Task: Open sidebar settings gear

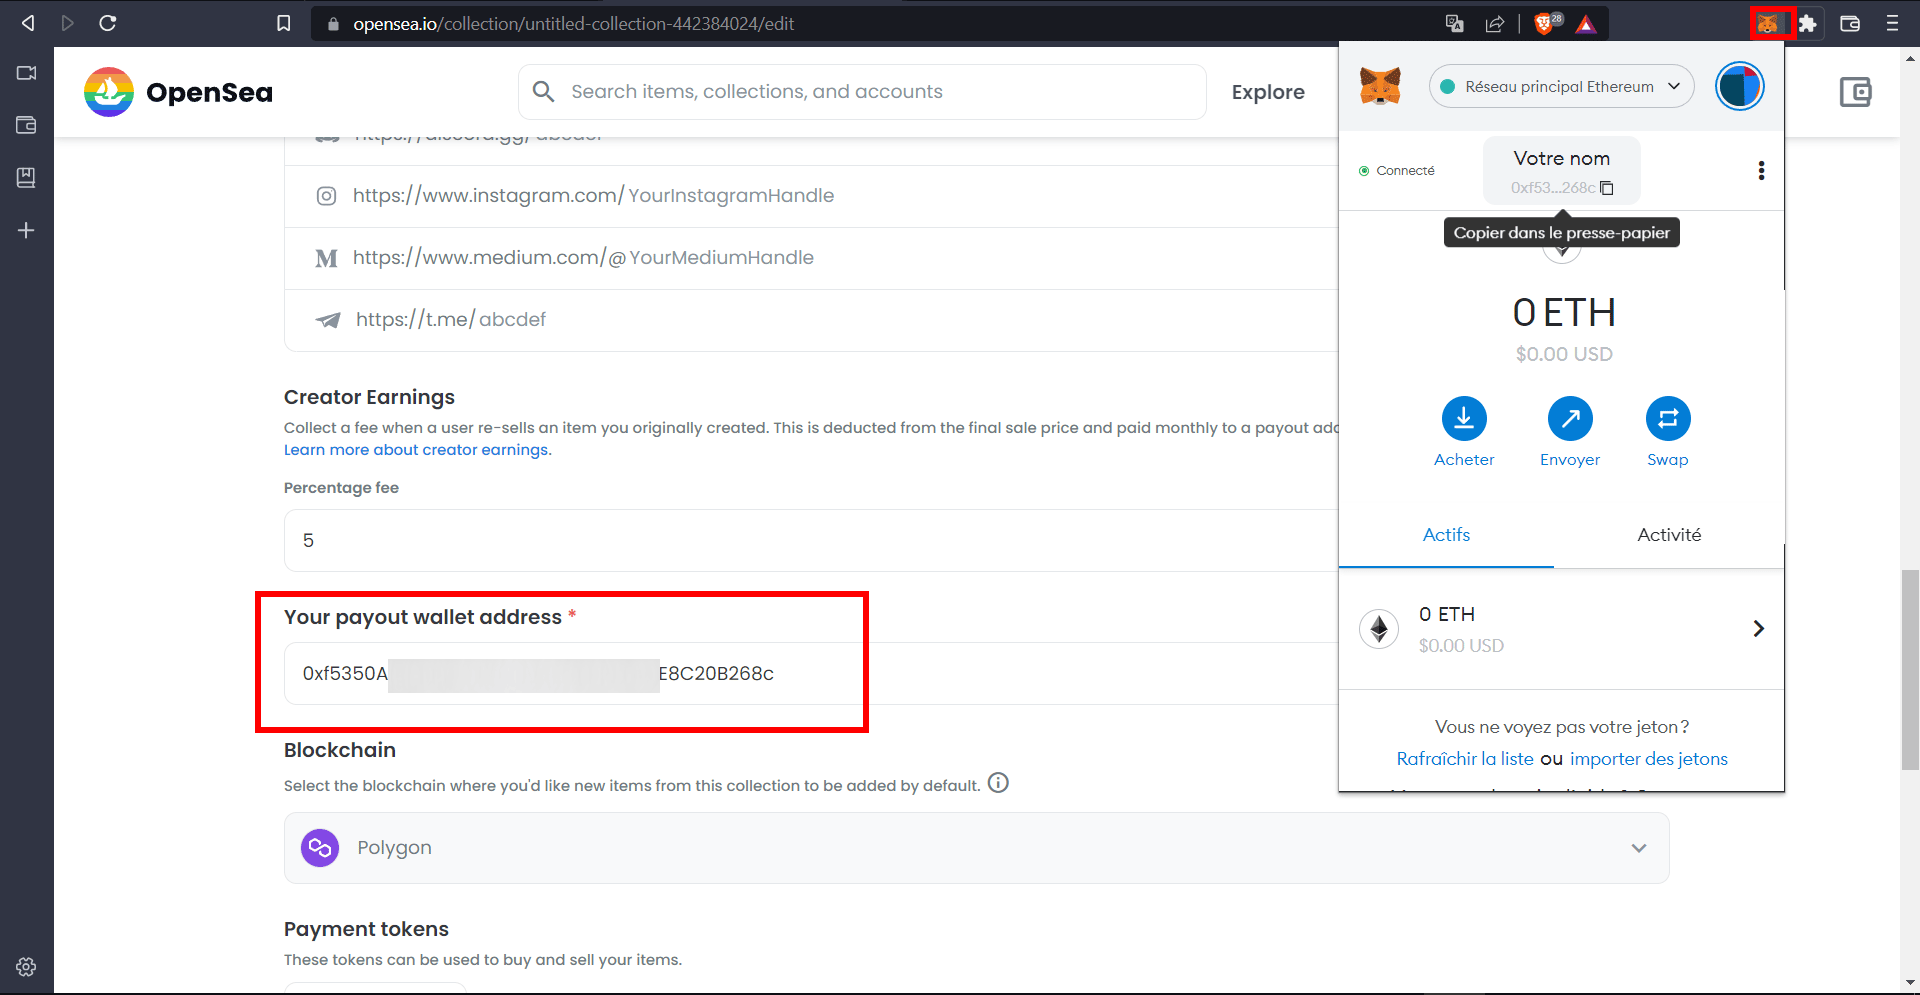Action: pos(27,967)
